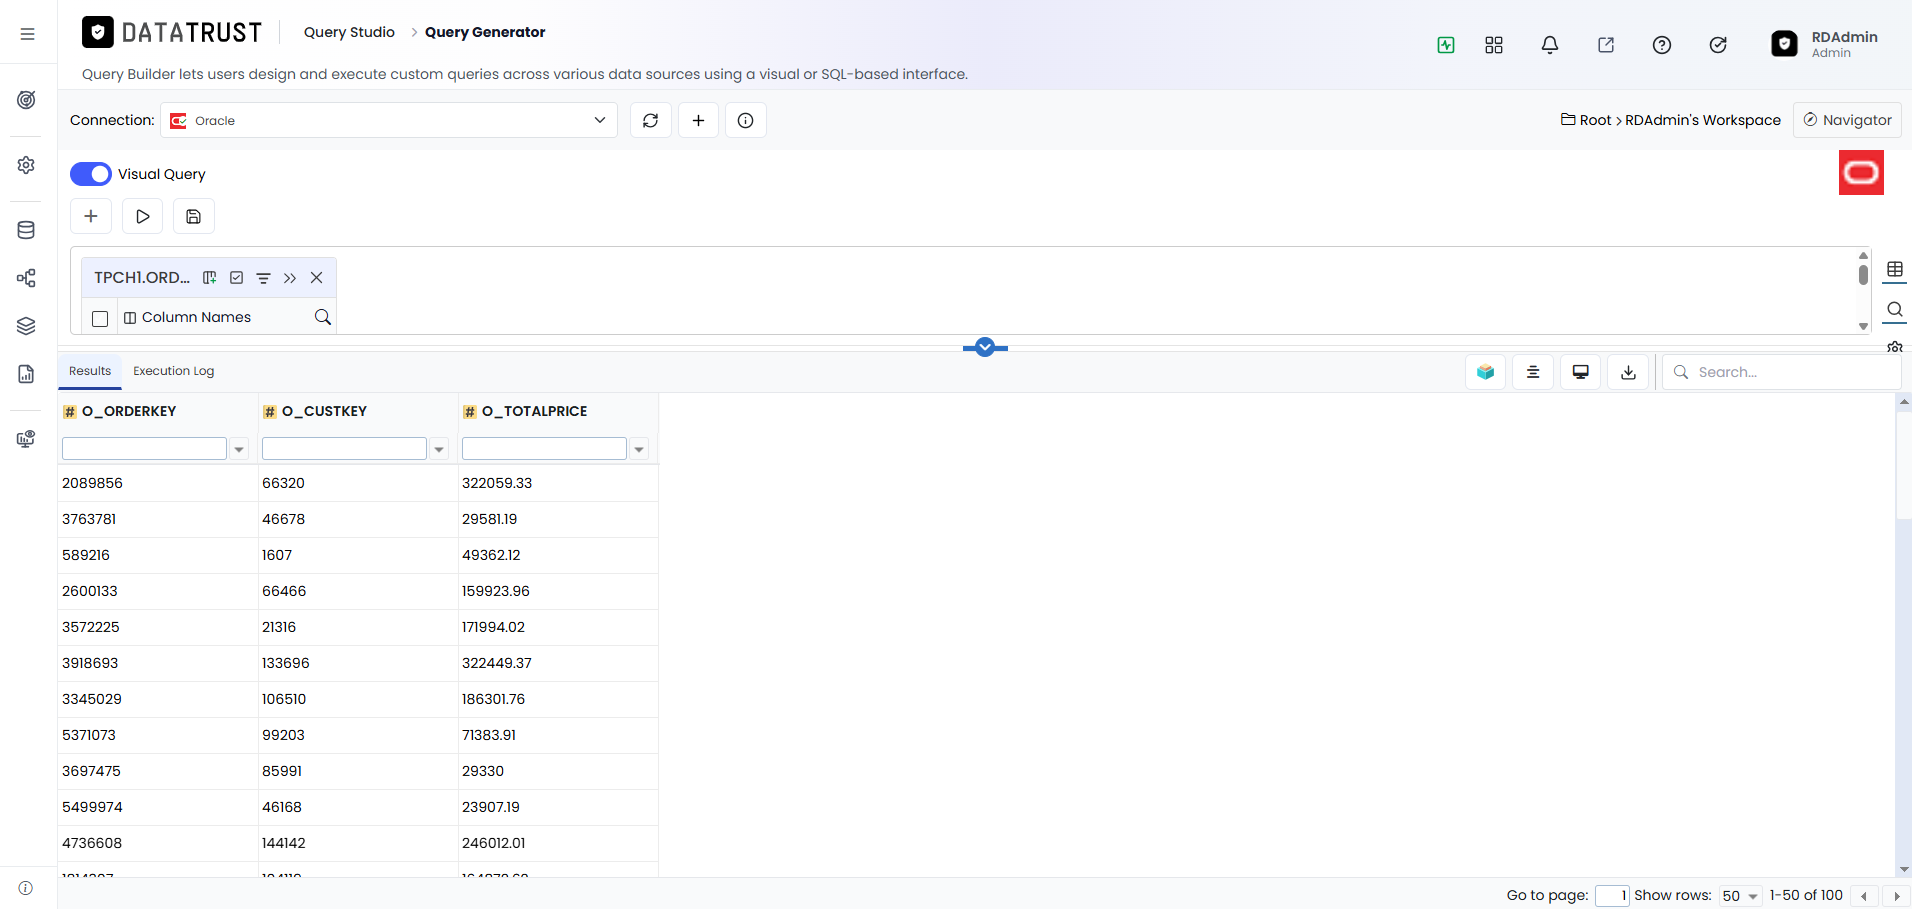The height and width of the screenshot is (909, 1912).
Task: Sort by O_TOTALPRICE column header
Action: (x=534, y=411)
